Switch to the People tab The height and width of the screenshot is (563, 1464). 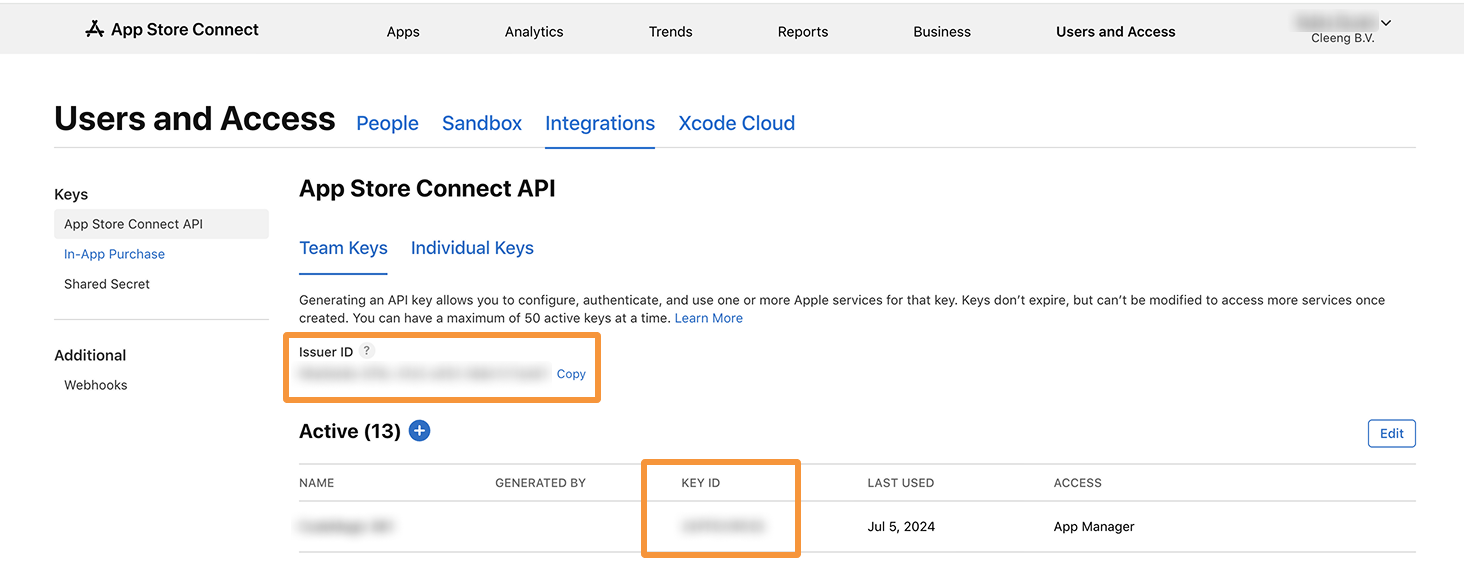(387, 123)
